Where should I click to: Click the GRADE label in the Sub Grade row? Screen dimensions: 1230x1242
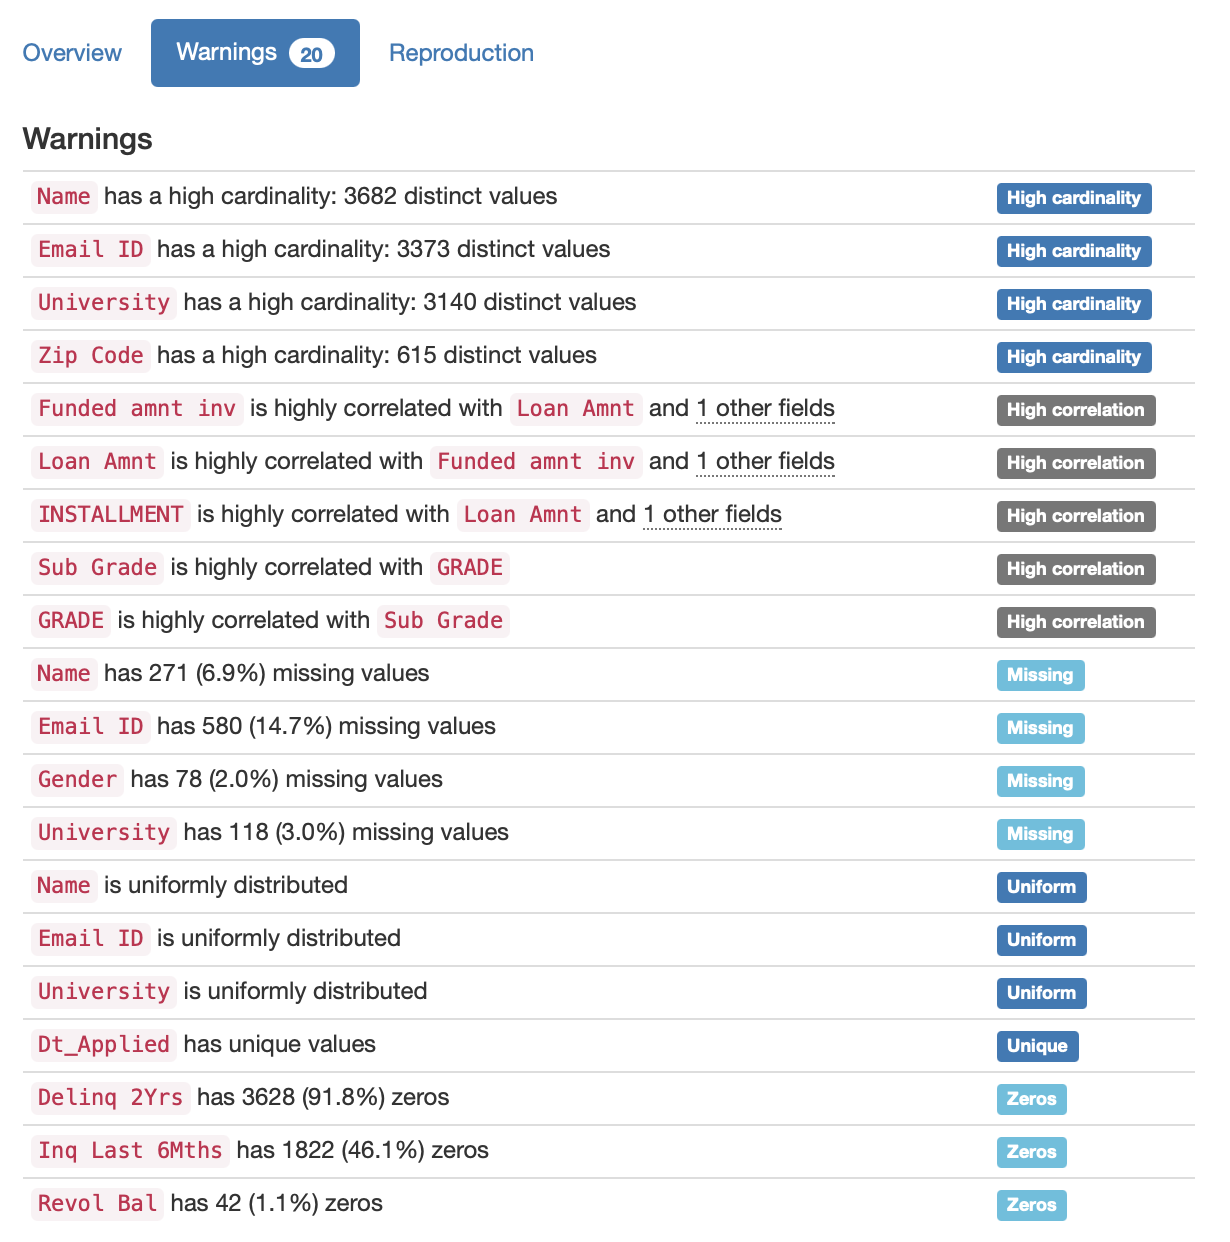(470, 568)
